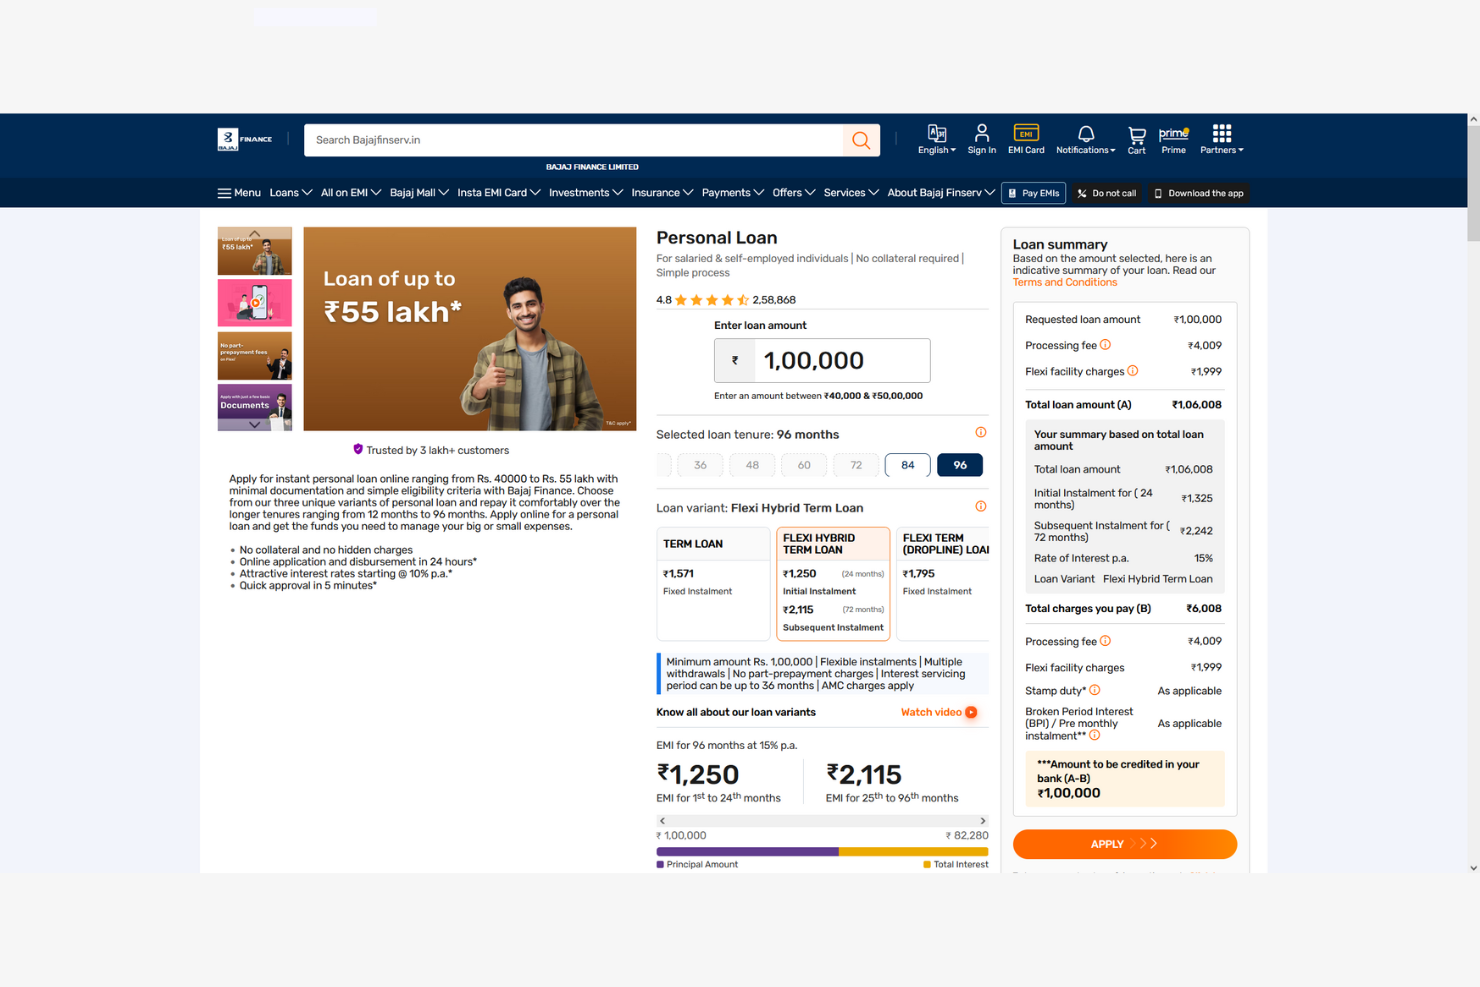Open search with the magnifier icon
Screen dimensions: 1480x987
[860, 140]
